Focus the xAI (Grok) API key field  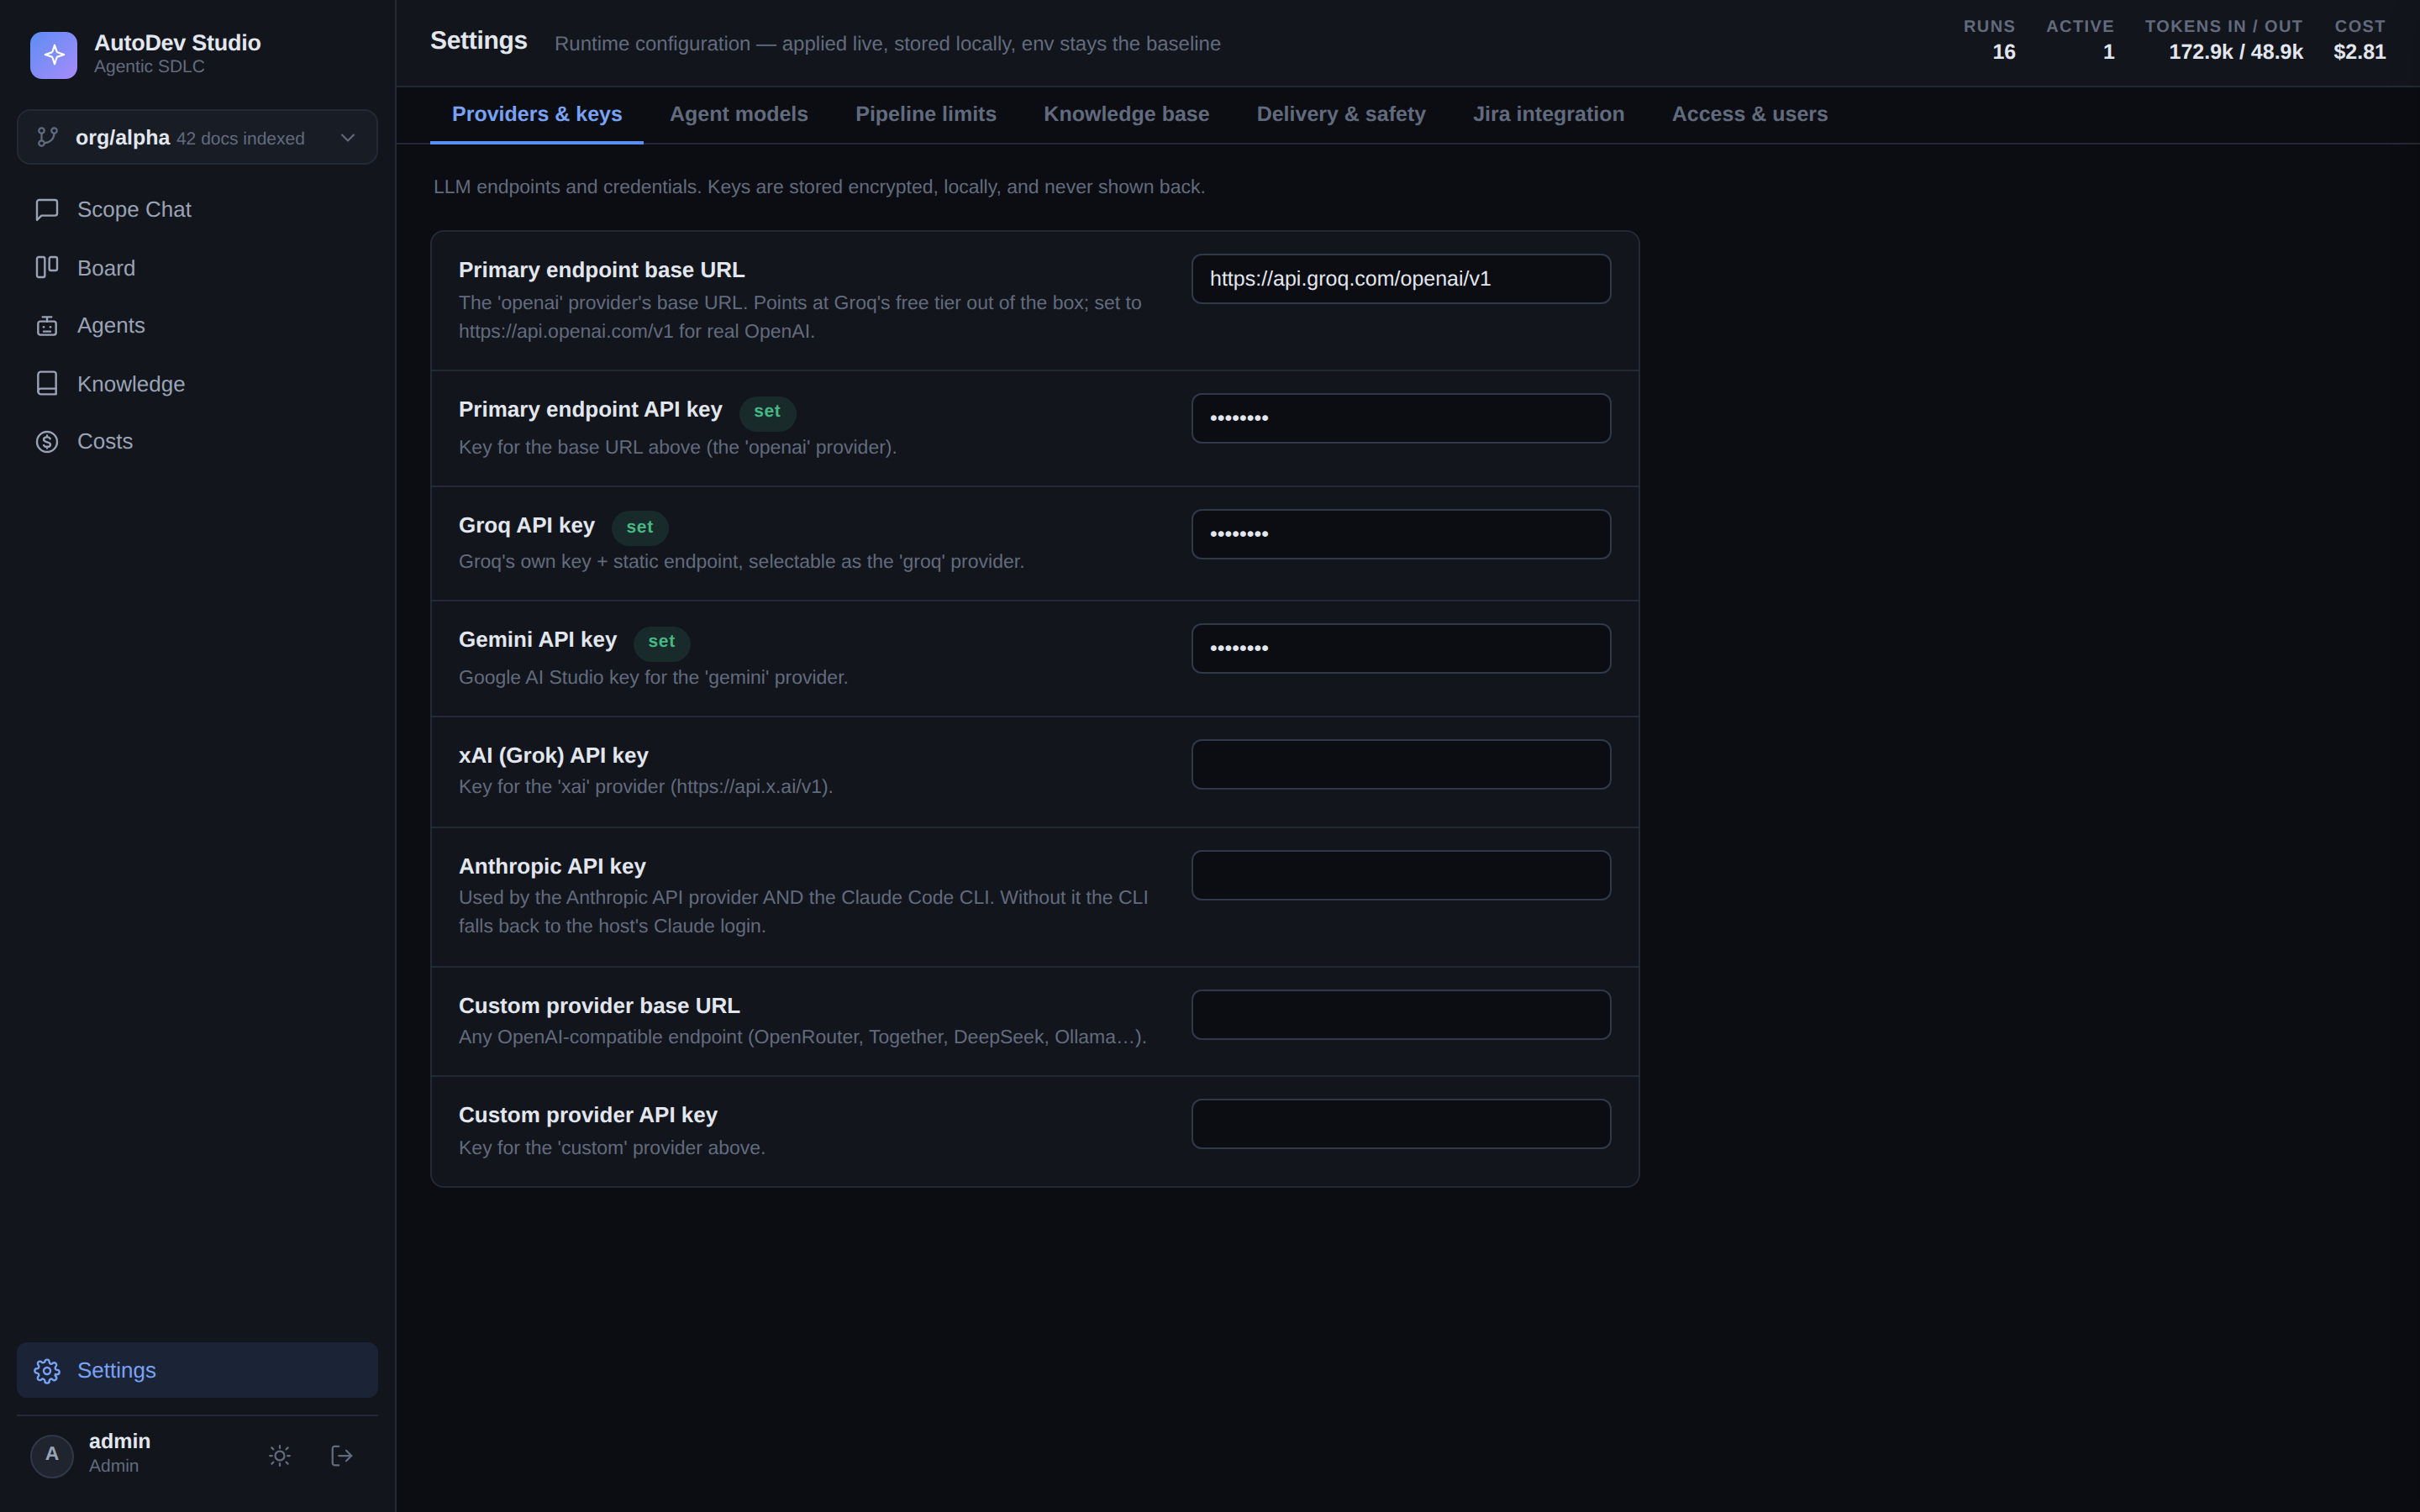click(x=1401, y=765)
